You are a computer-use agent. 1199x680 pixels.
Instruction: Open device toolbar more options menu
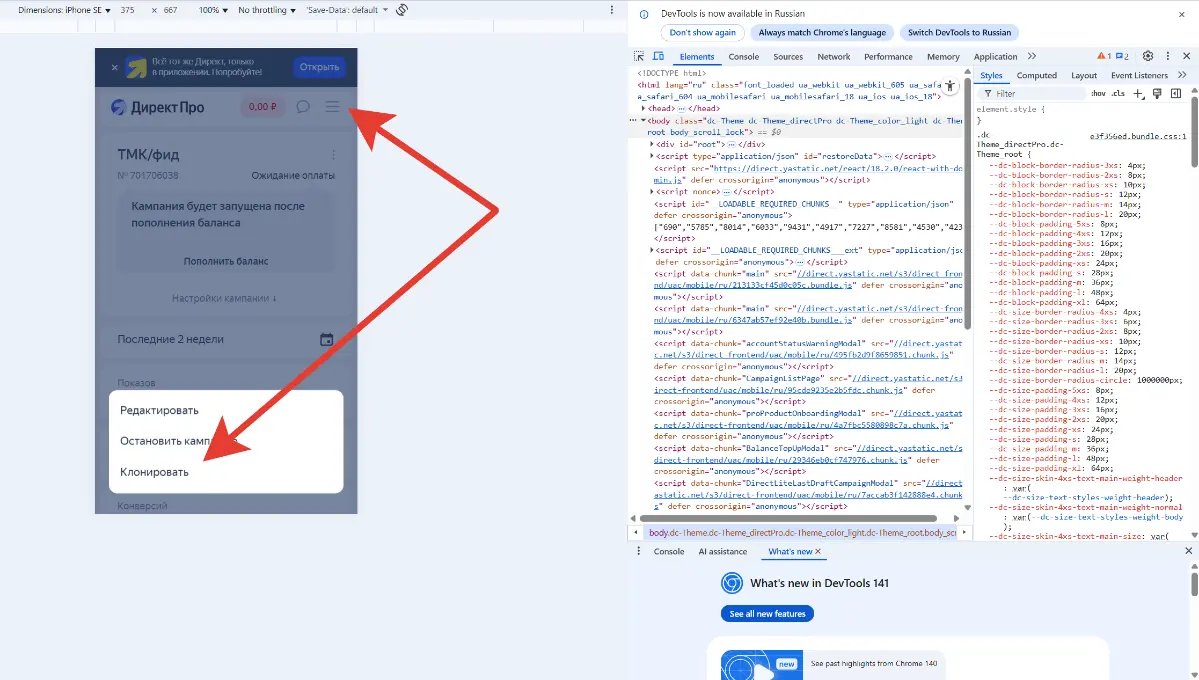pos(612,10)
